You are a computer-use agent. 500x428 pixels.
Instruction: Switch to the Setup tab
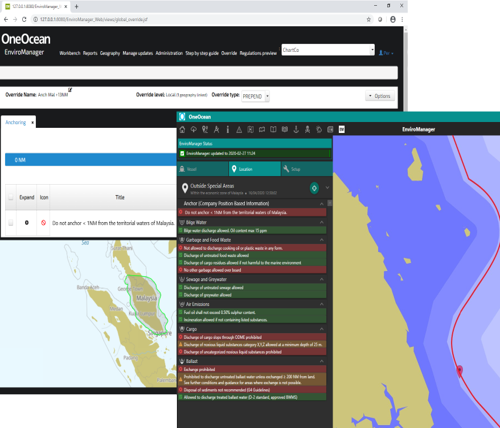click(306, 169)
